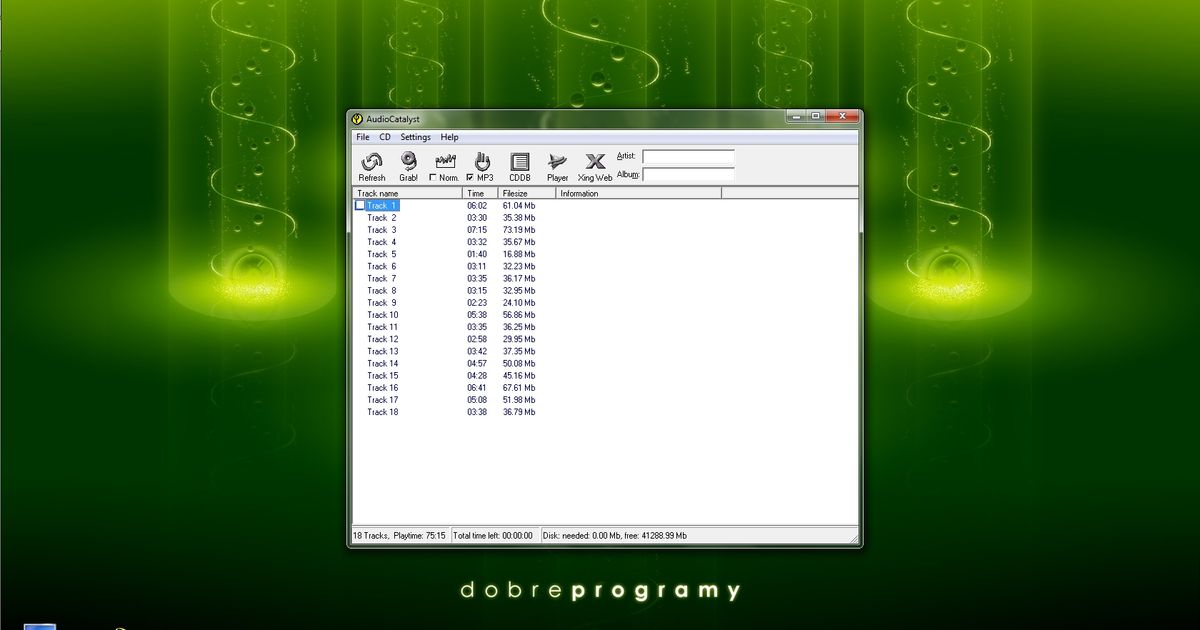Click into the Artist field
The height and width of the screenshot is (630, 1200).
pos(688,157)
